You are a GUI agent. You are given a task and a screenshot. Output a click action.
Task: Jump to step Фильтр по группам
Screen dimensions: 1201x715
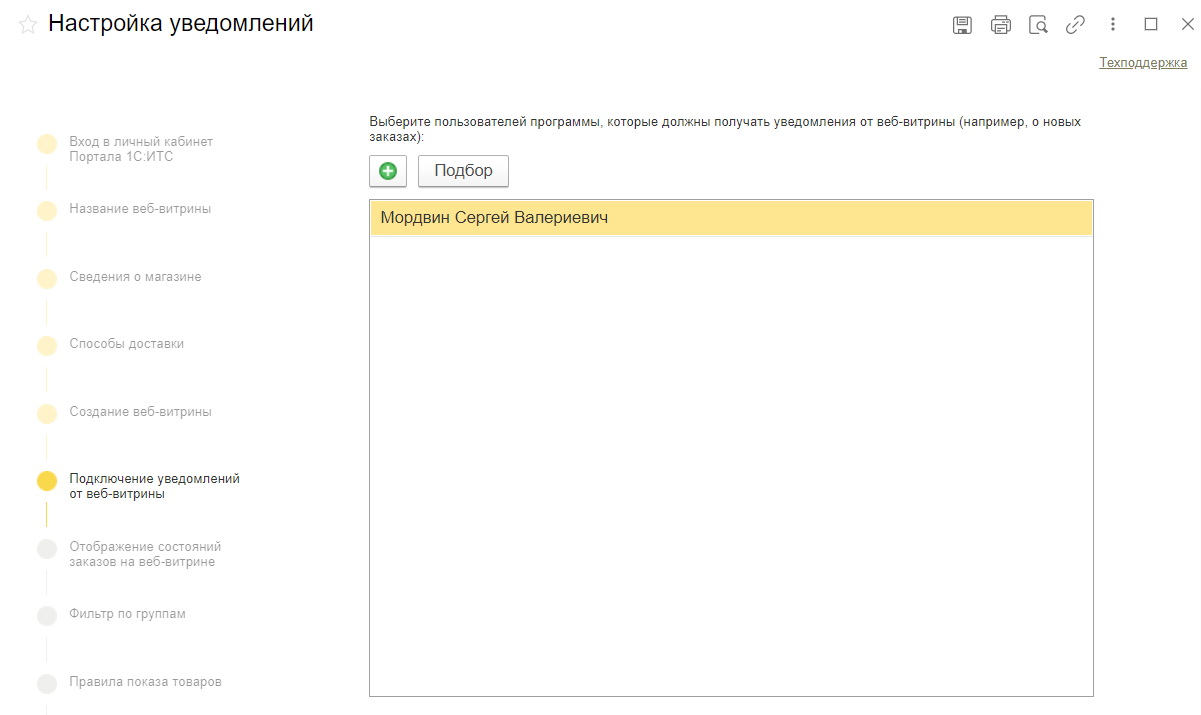click(127, 614)
